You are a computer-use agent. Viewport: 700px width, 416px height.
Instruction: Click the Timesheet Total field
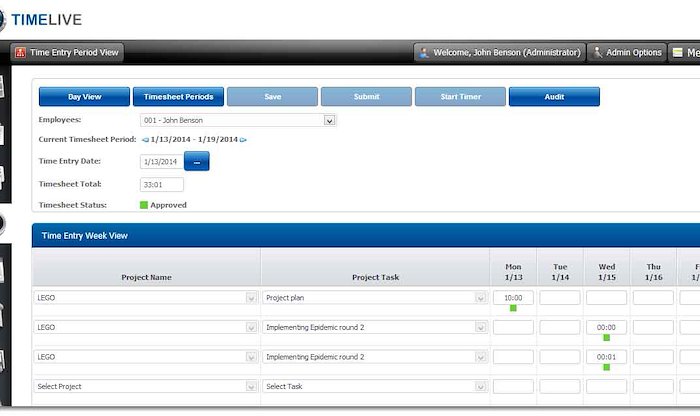(162, 185)
